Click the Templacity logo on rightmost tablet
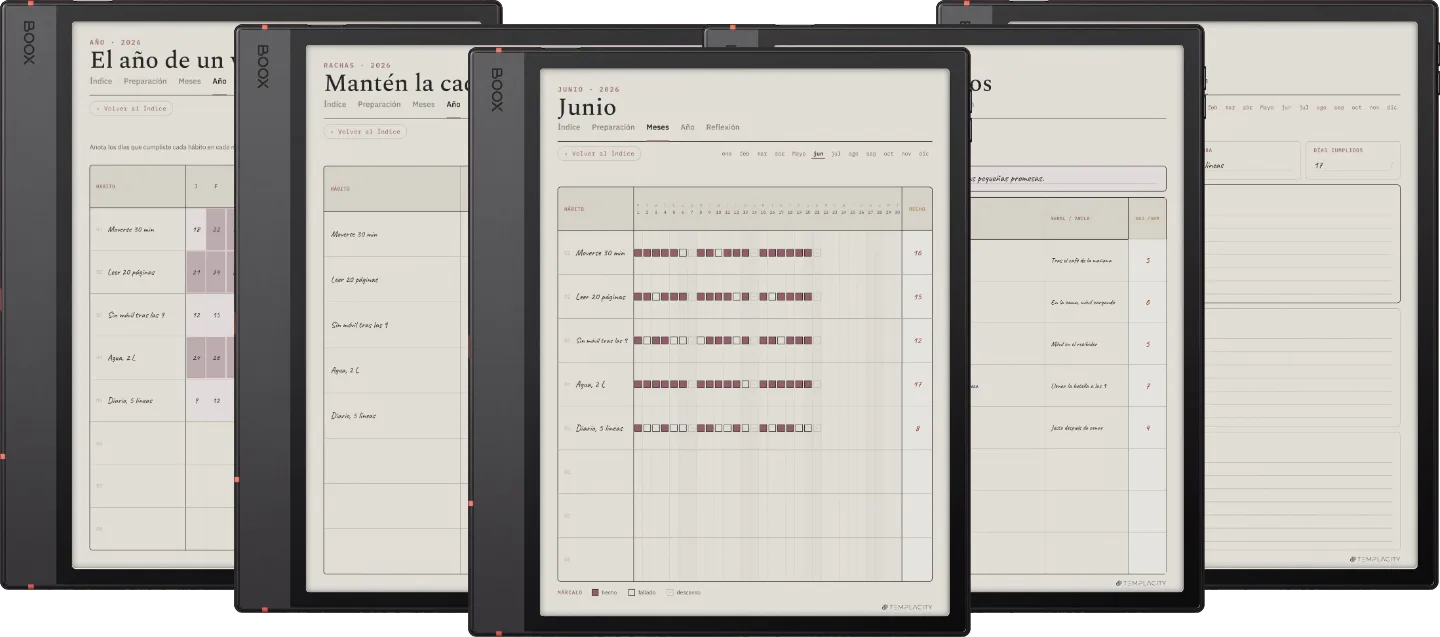Image resolution: width=1440 pixels, height=637 pixels. coord(1375,559)
